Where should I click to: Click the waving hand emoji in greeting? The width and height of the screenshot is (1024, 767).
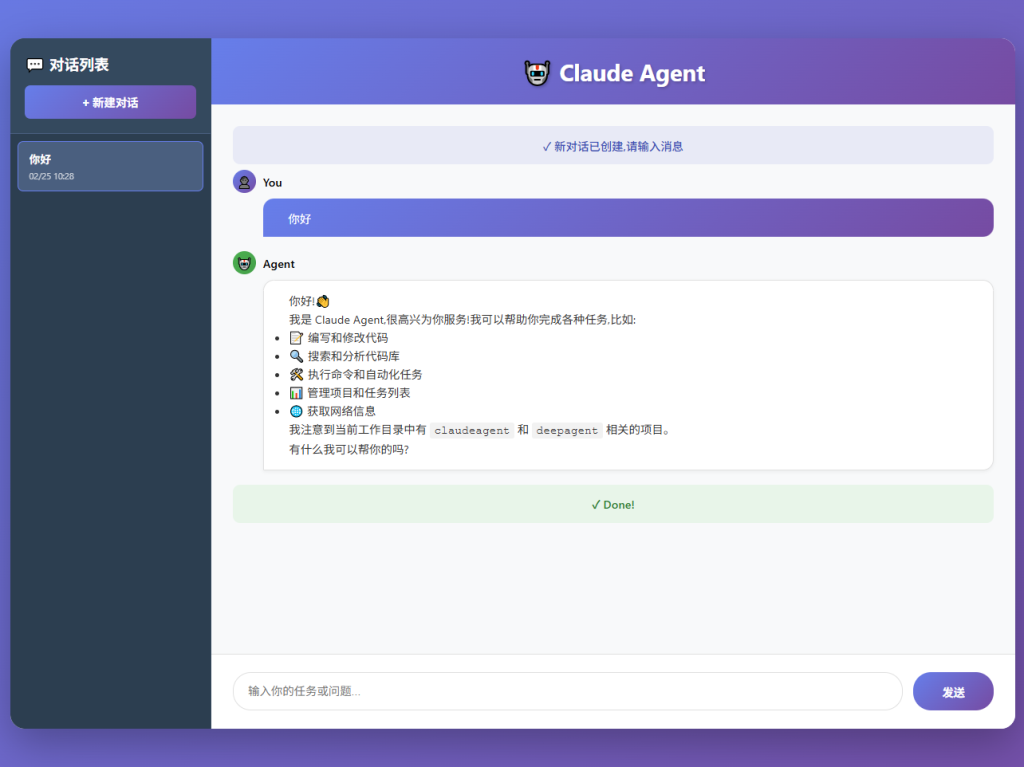point(323,301)
